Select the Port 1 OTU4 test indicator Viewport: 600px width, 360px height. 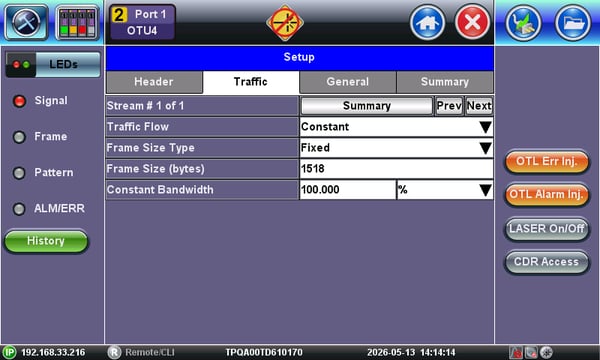click(x=142, y=22)
